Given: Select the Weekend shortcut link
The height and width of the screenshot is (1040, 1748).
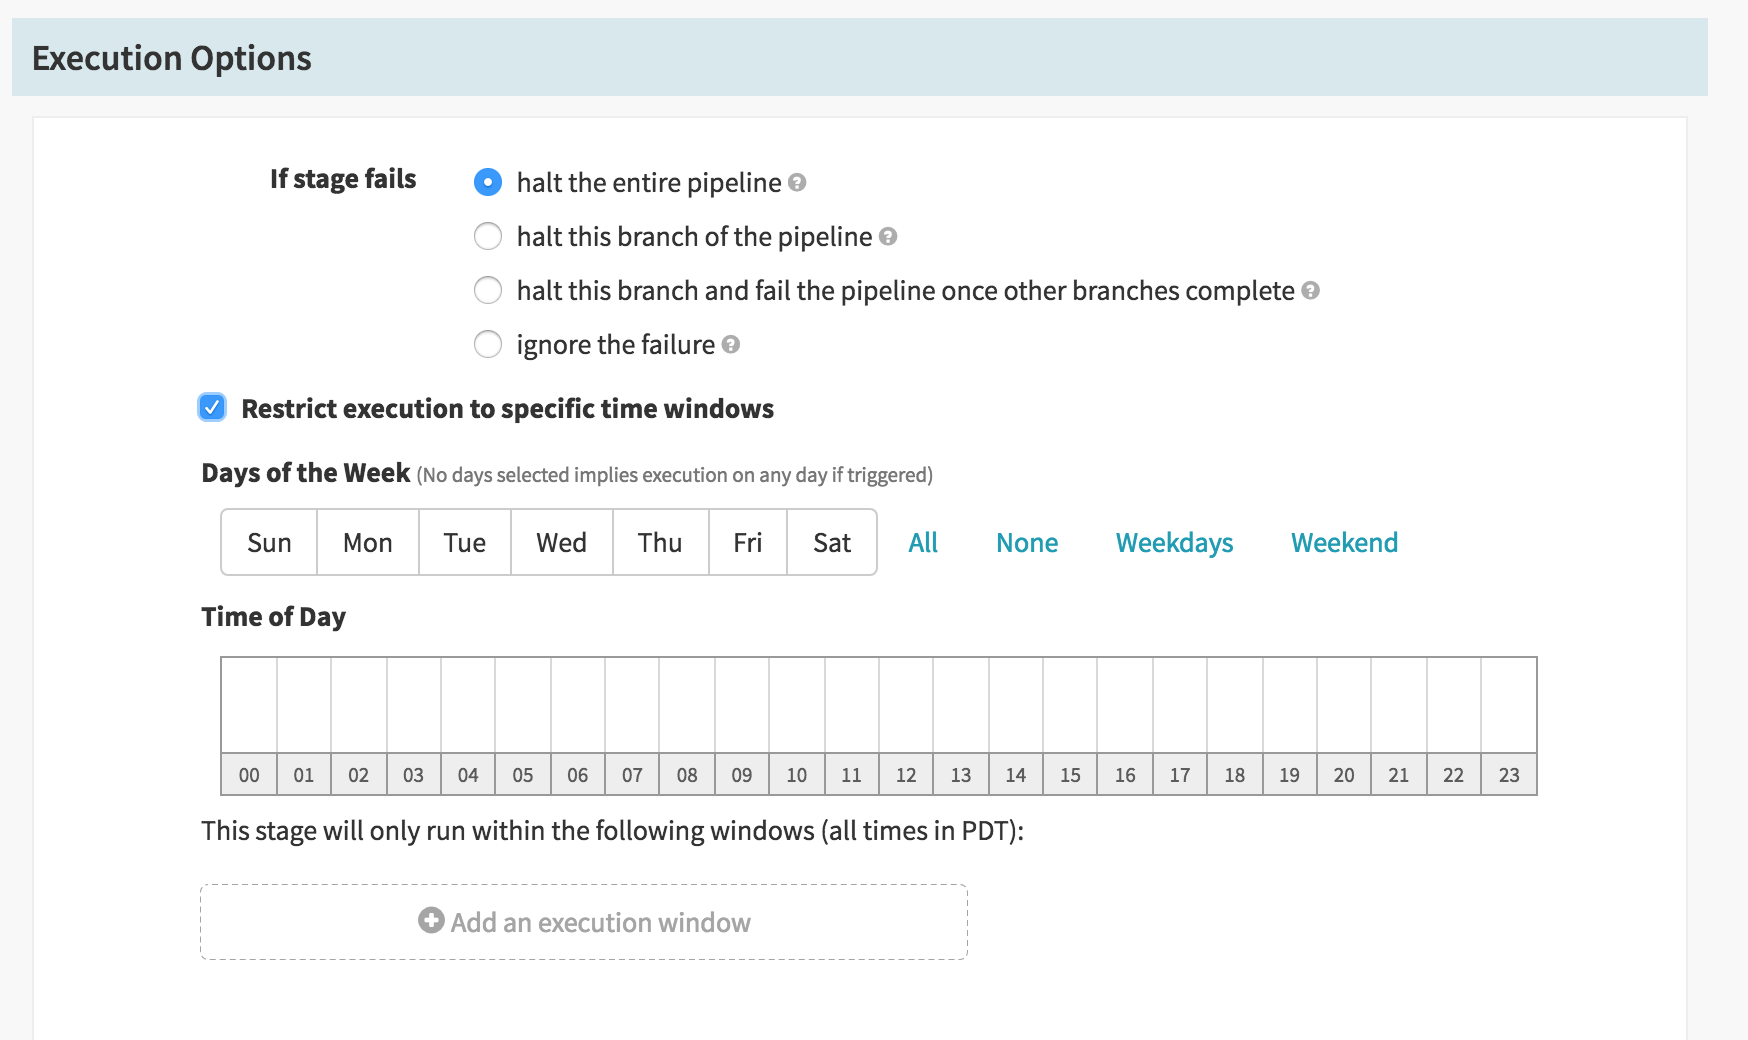Looking at the screenshot, I should pyautogui.click(x=1344, y=542).
